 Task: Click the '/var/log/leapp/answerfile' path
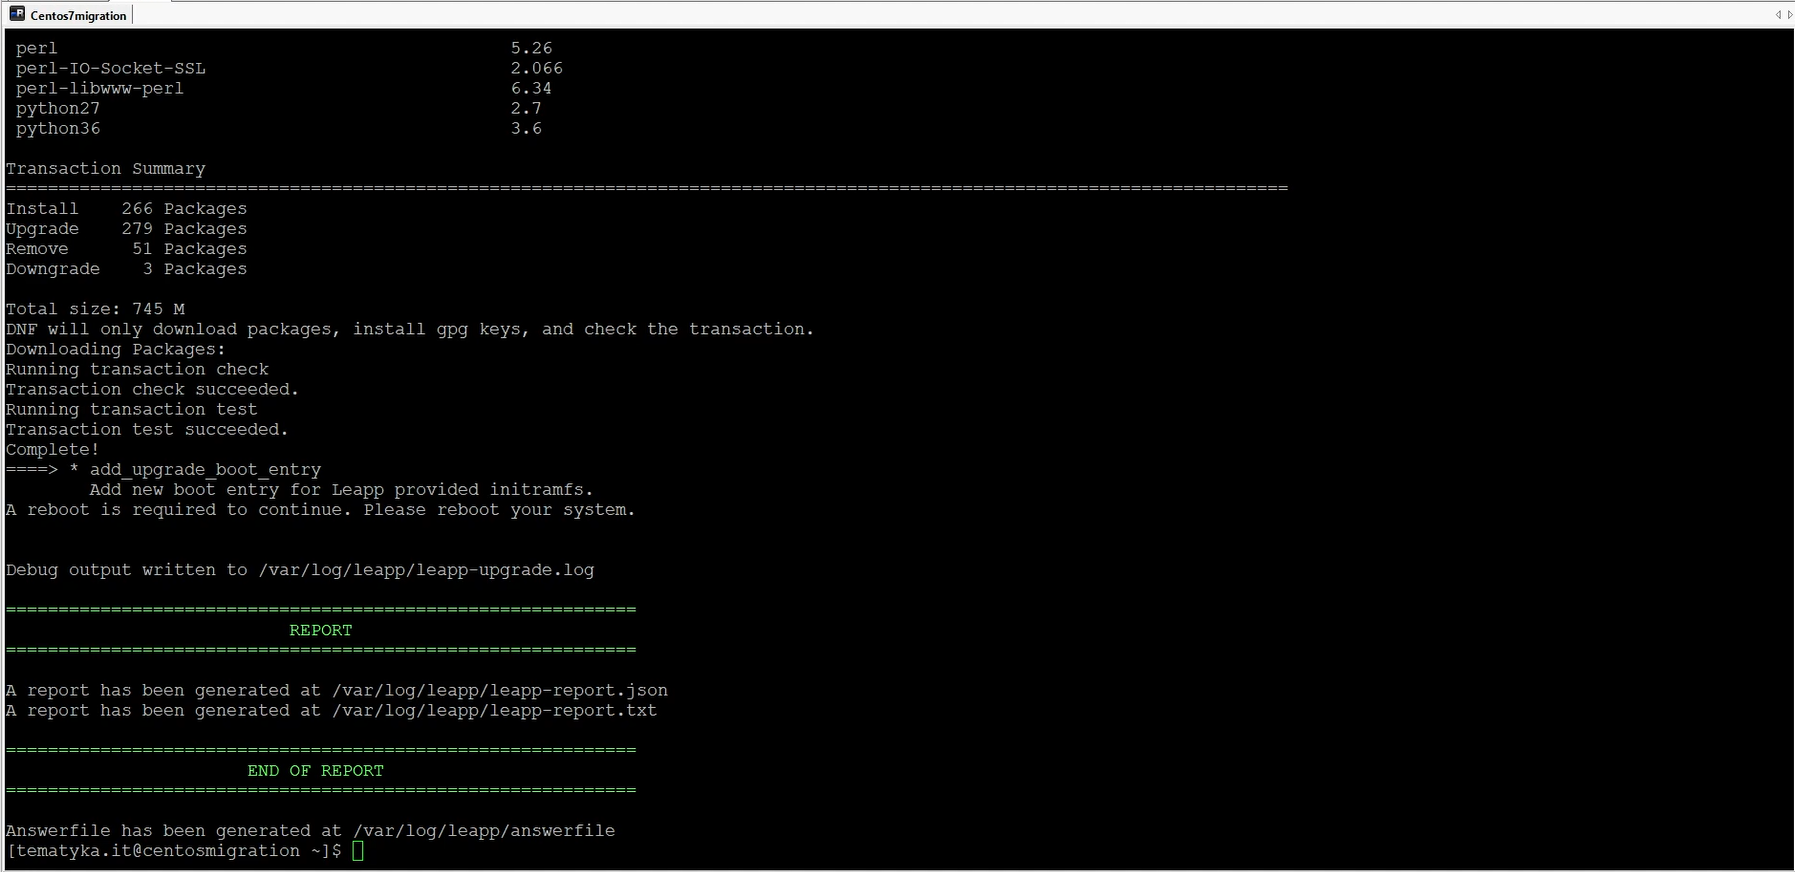coord(484,831)
